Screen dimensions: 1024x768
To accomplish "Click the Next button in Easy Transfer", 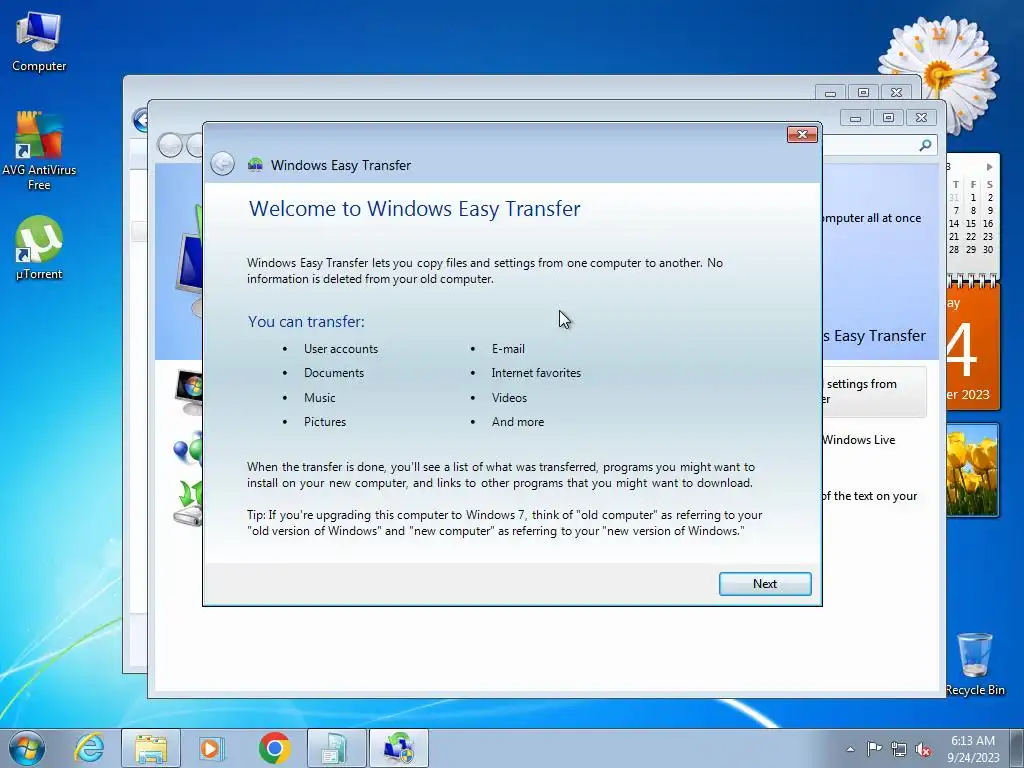I will tap(765, 584).
